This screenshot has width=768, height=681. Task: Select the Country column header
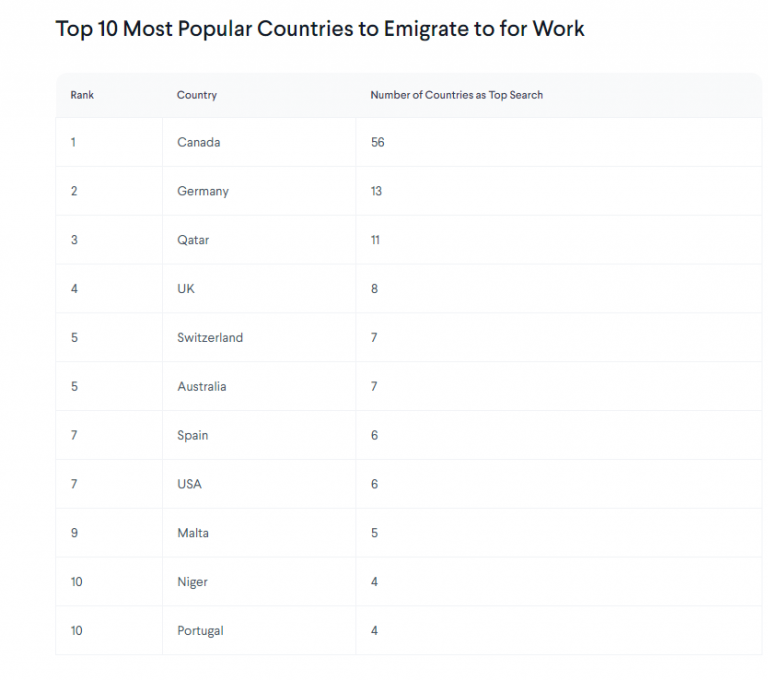coord(196,95)
